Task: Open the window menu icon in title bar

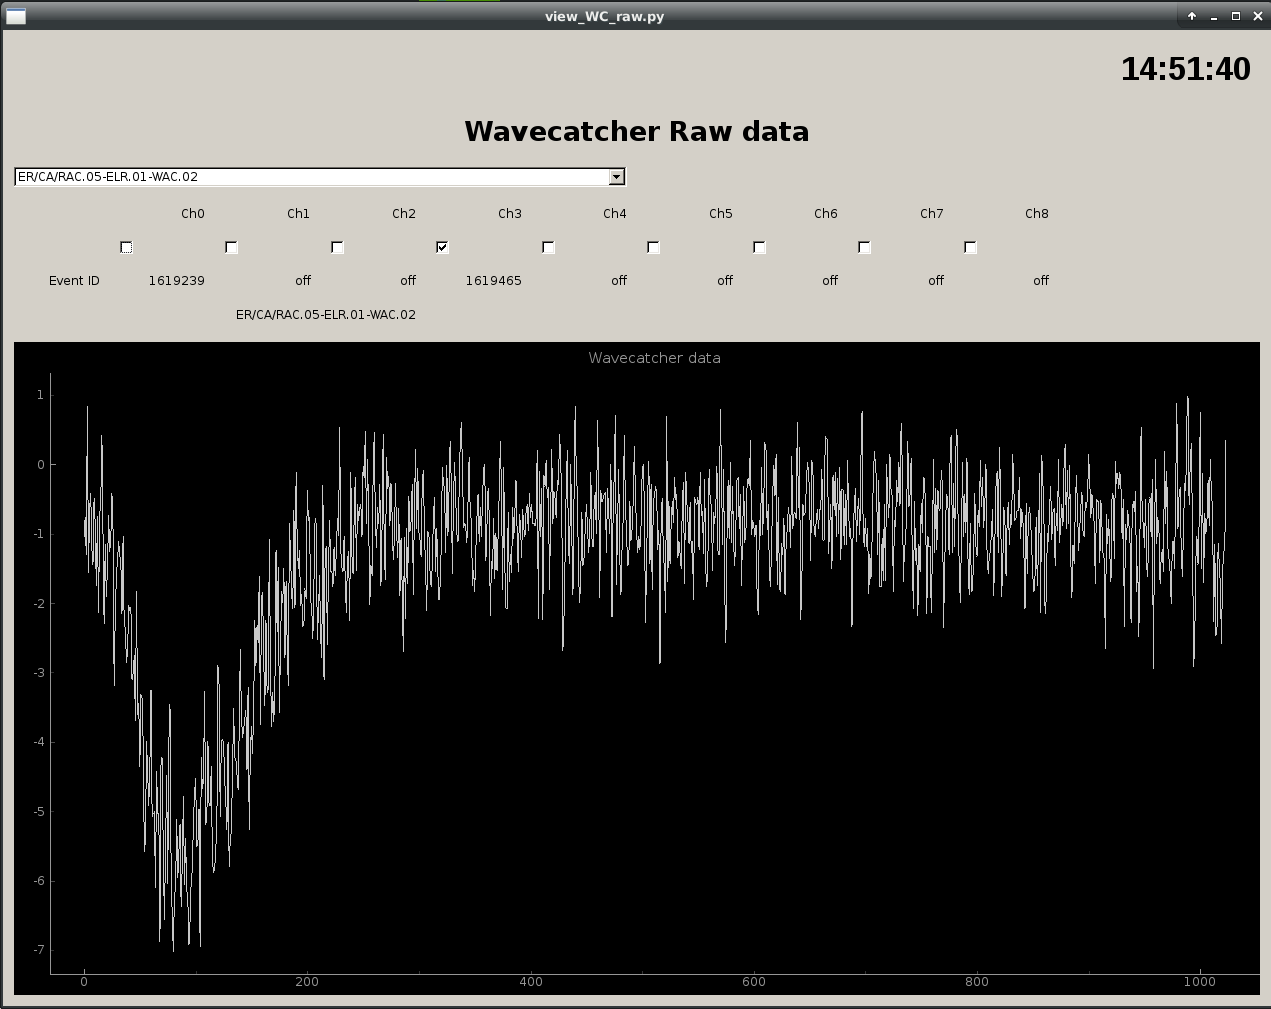Action: (16, 16)
